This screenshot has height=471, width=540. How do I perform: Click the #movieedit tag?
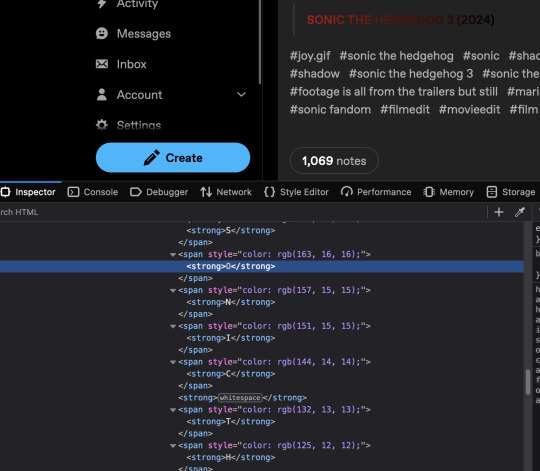pyautogui.click(x=469, y=109)
